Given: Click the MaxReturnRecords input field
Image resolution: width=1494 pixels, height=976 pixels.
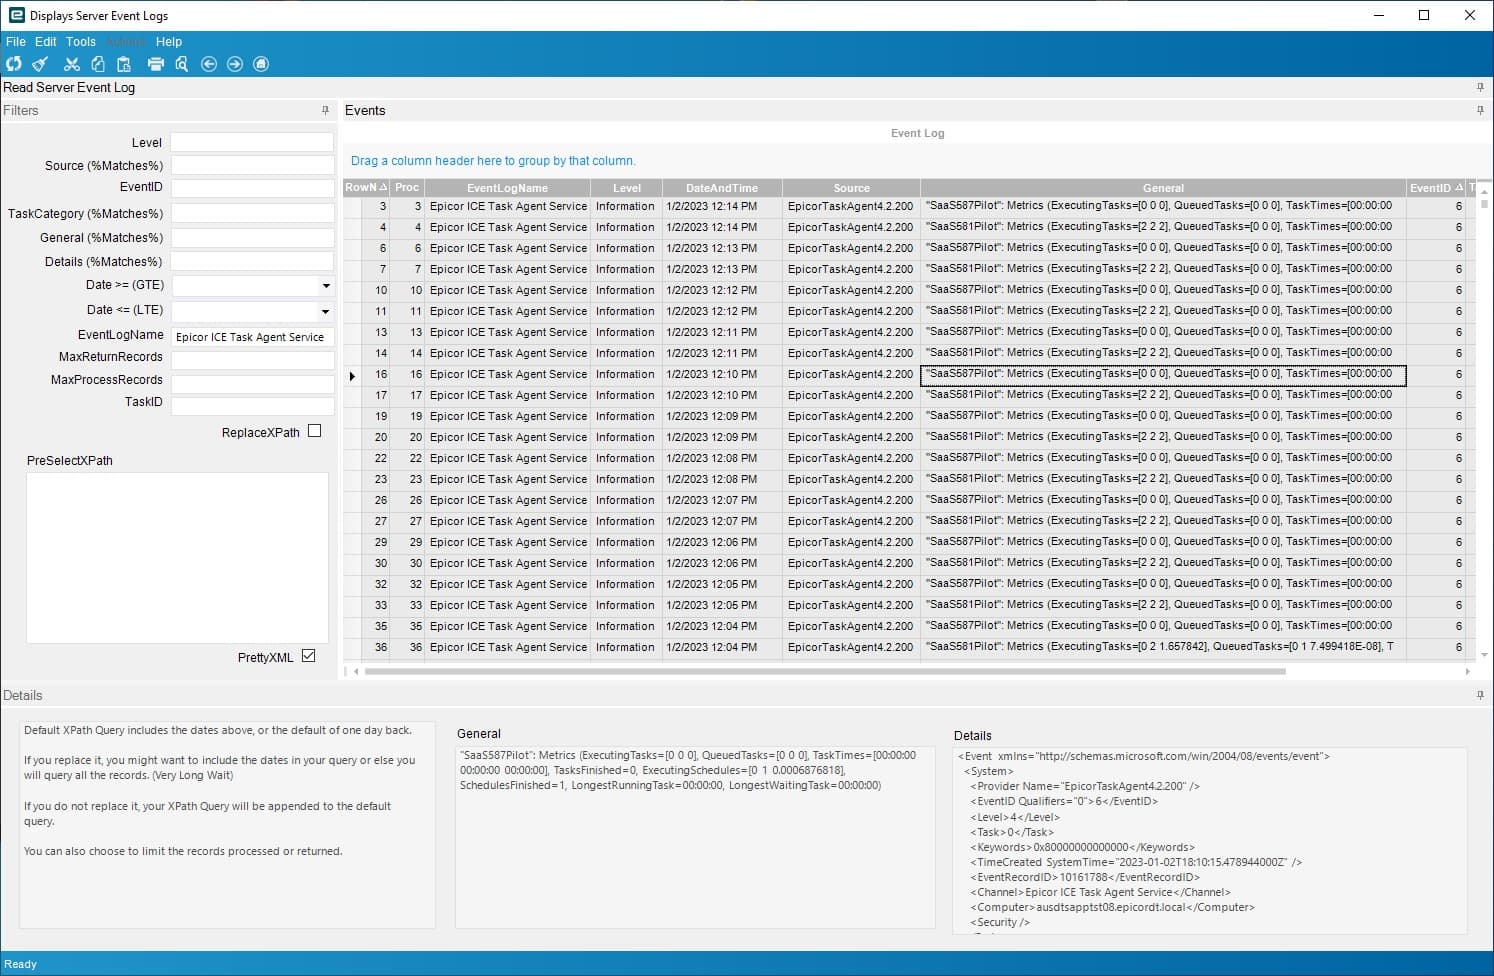Looking at the screenshot, I should [x=252, y=359].
